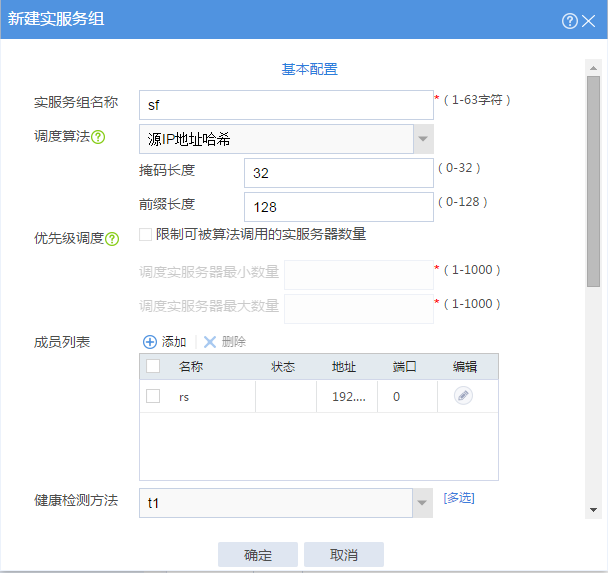Click the 基本配置 section heading
Viewport: 608px width, 573px height.
point(309,69)
